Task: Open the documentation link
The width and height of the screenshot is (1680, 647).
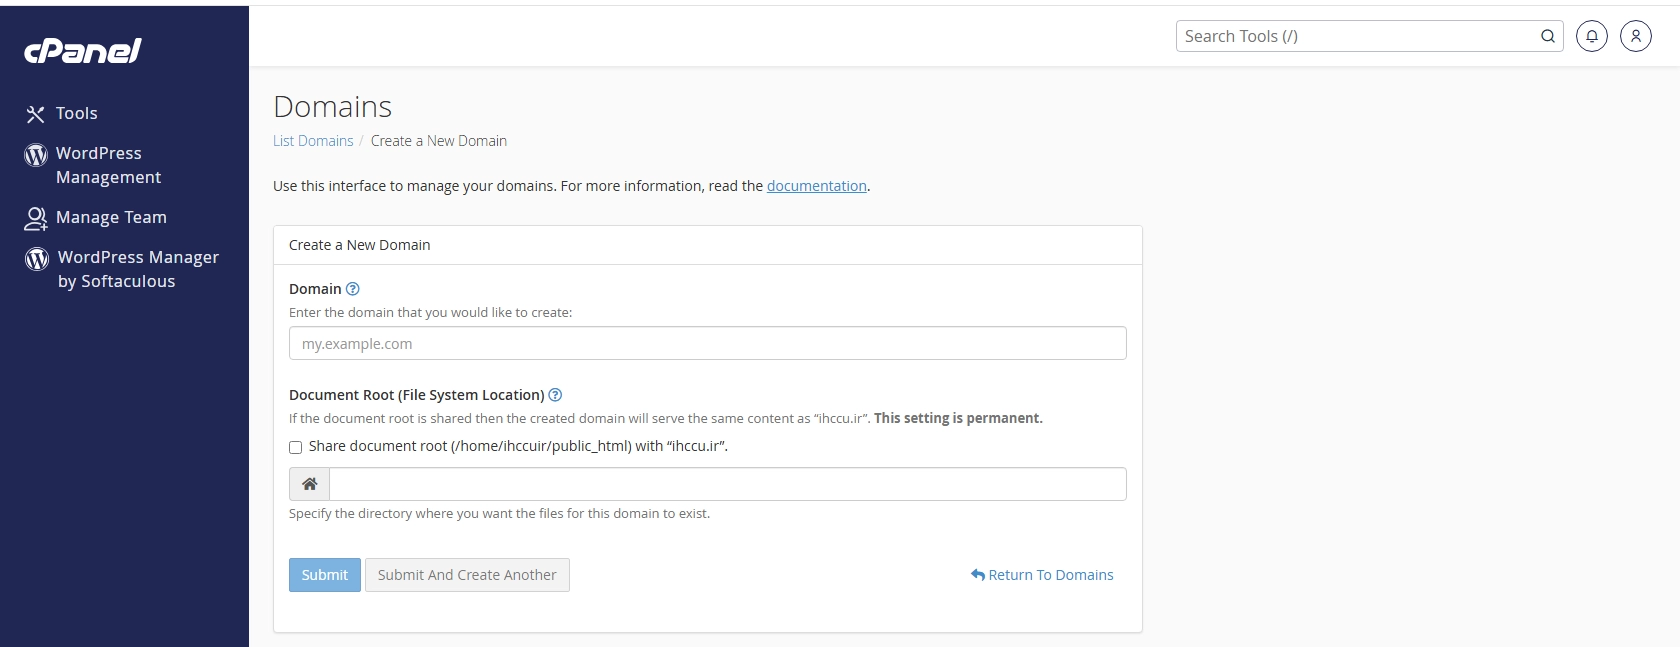Action: [x=817, y=186]
